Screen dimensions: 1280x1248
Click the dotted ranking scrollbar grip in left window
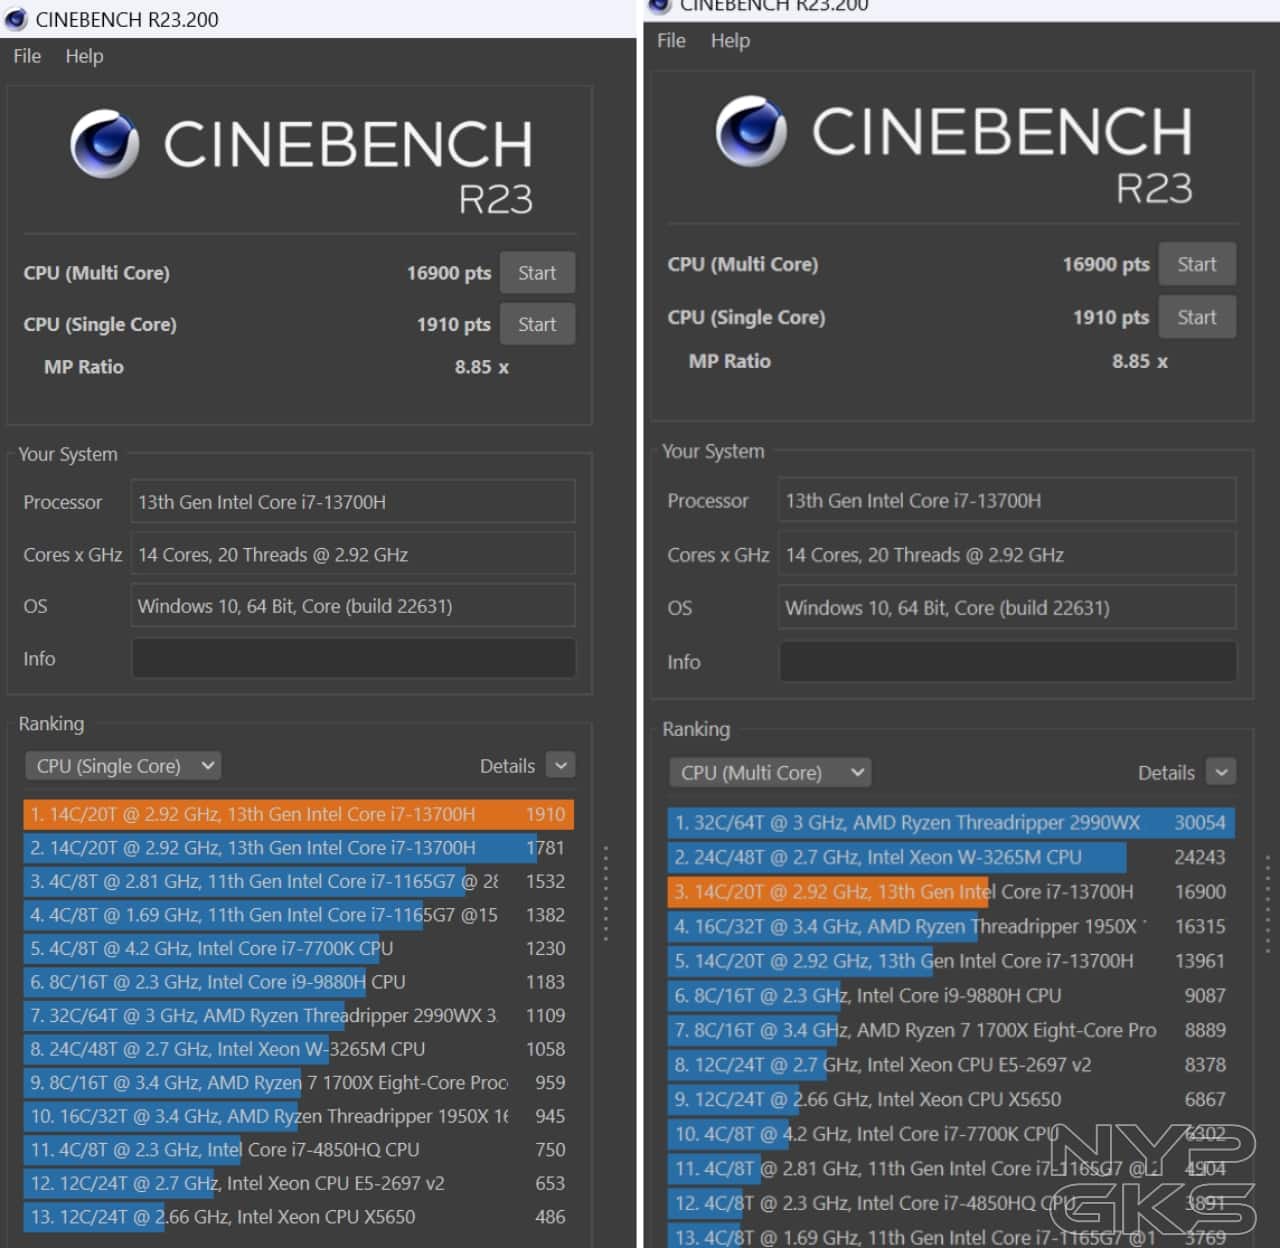click(605, 893)
